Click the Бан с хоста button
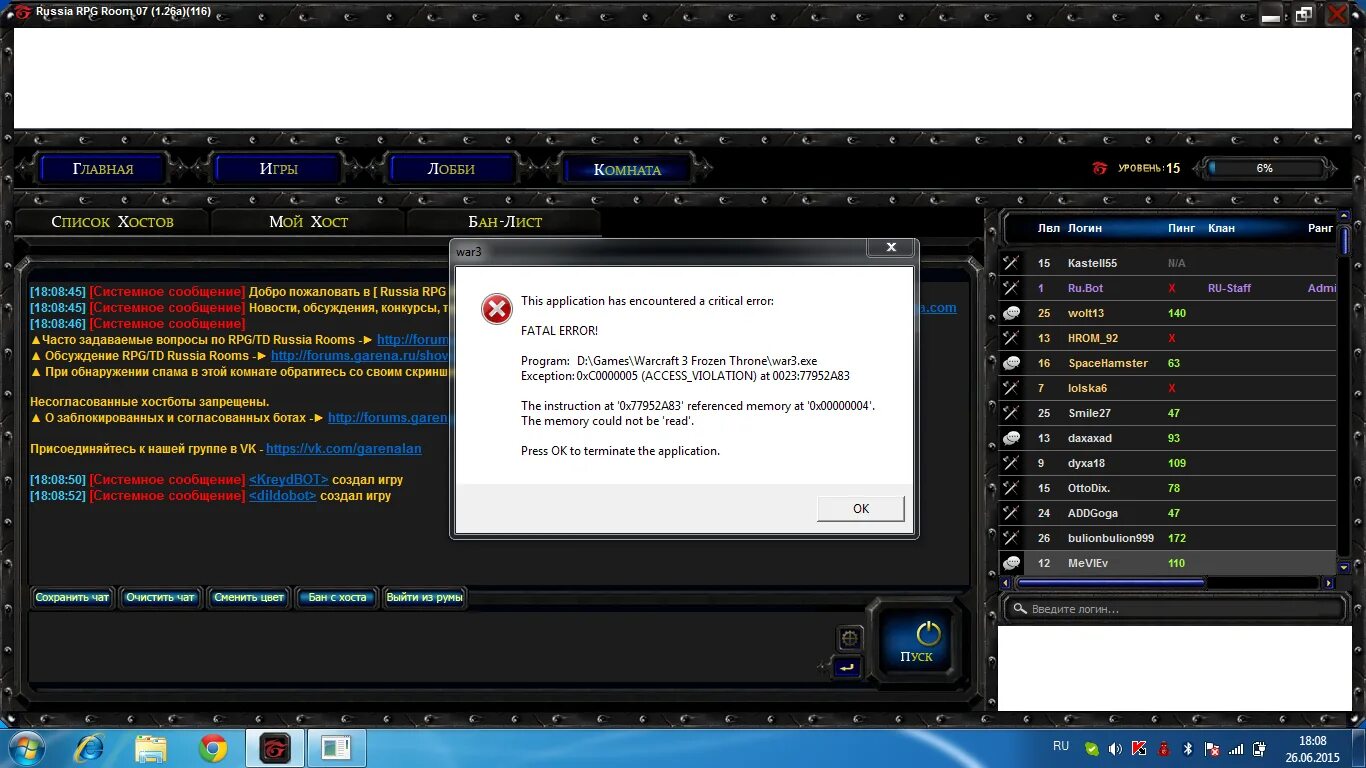The image size is (1366, 768). click(337, 598)
